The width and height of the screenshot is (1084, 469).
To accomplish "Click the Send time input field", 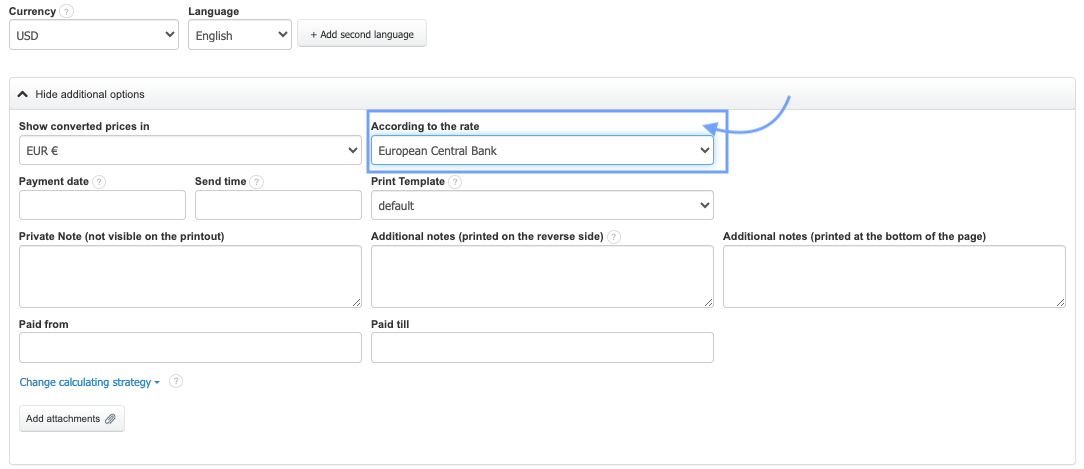I will (278, 205).
